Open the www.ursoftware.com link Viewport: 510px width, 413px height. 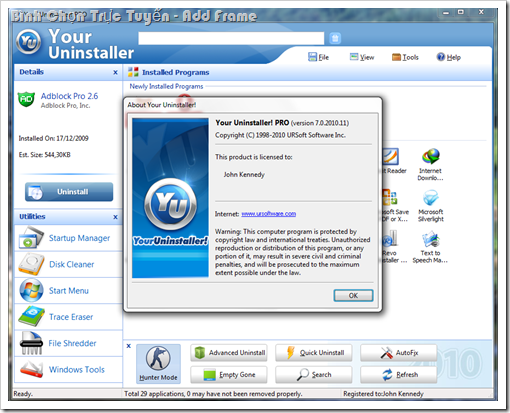tap(269, 214)
